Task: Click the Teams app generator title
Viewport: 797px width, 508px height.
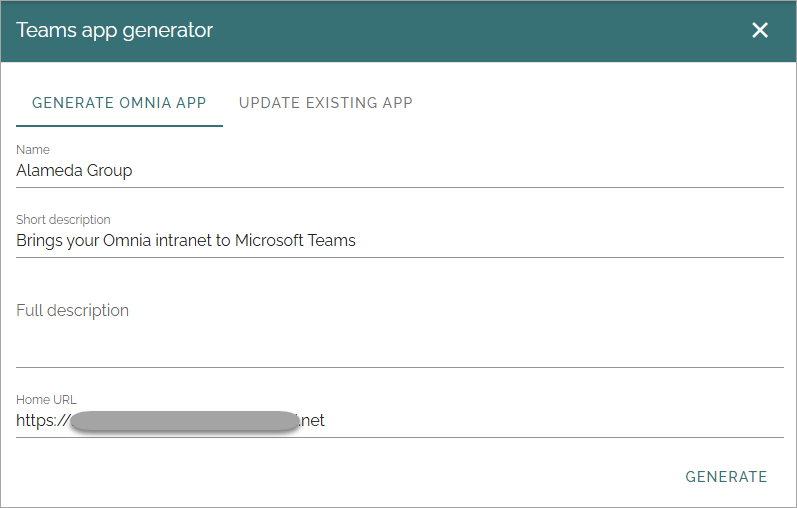Action: point(114,30)
